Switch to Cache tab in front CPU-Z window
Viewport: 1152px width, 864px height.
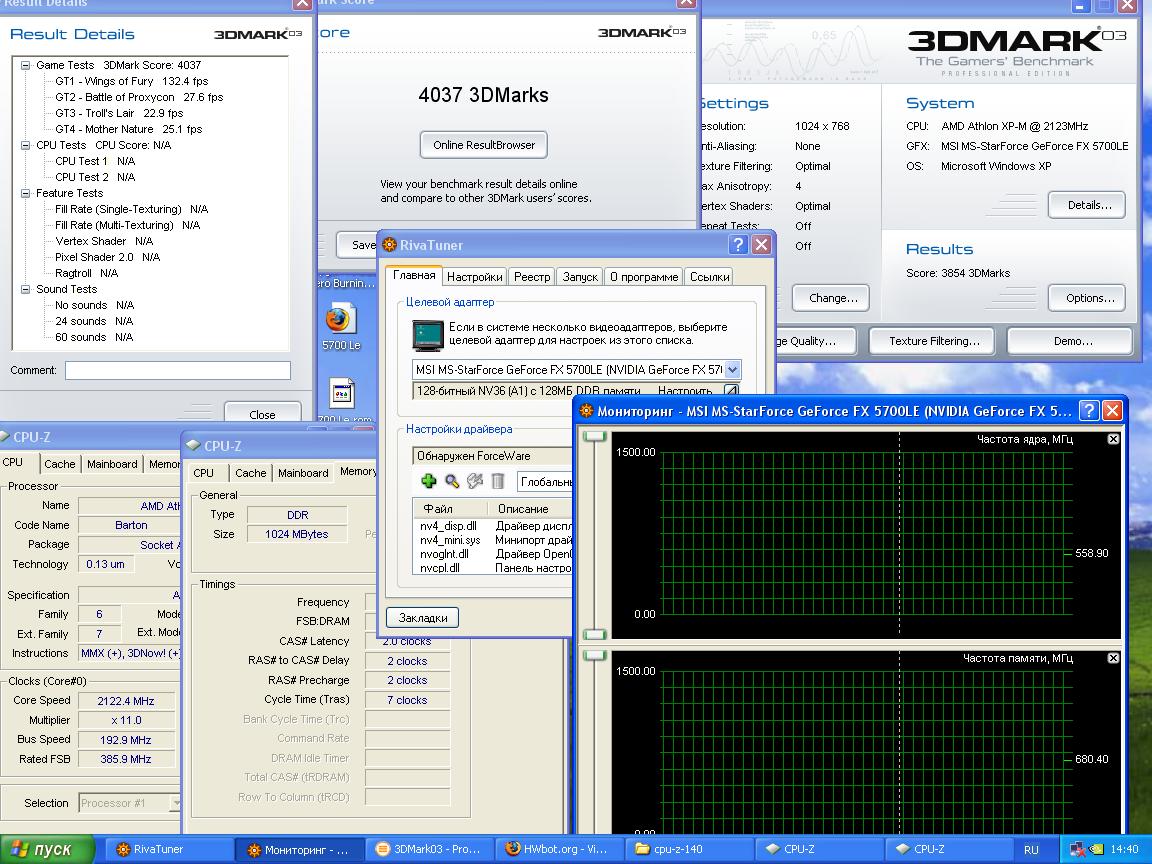pos(251,473)
